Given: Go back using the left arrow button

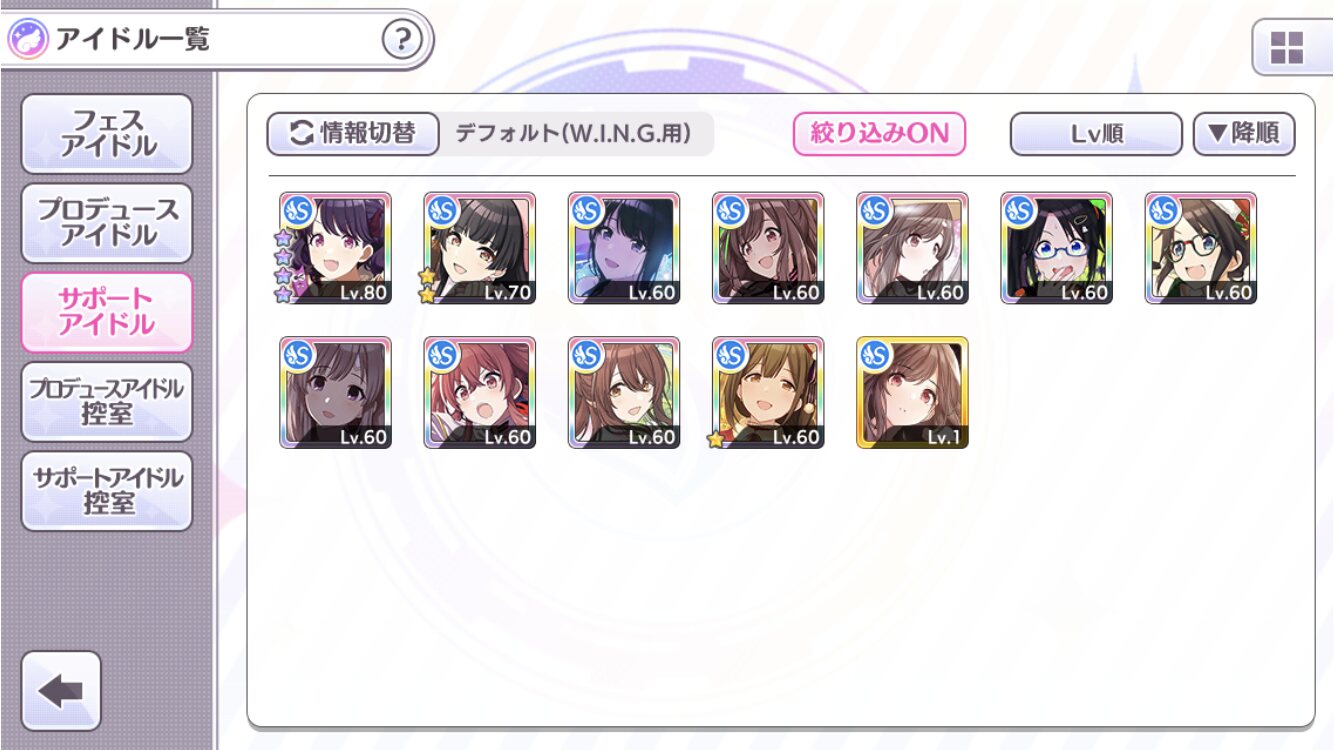Looking at the screenshot, I should pyautogui.click(x=61, y=690).
